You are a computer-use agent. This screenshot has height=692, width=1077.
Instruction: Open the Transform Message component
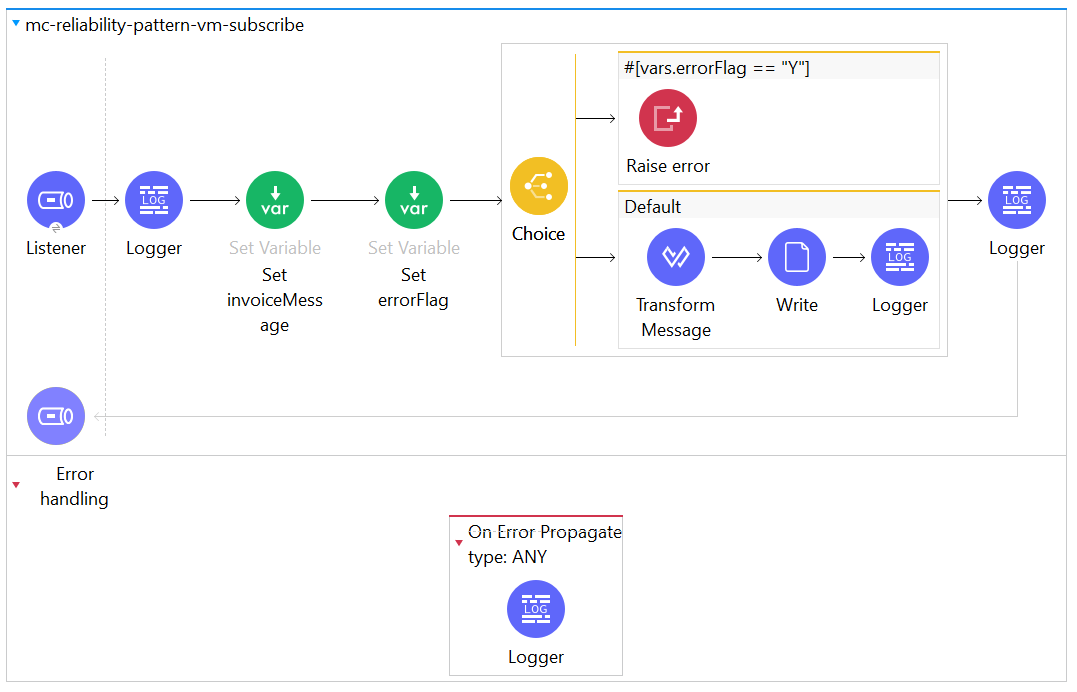[x=676, y=258]
